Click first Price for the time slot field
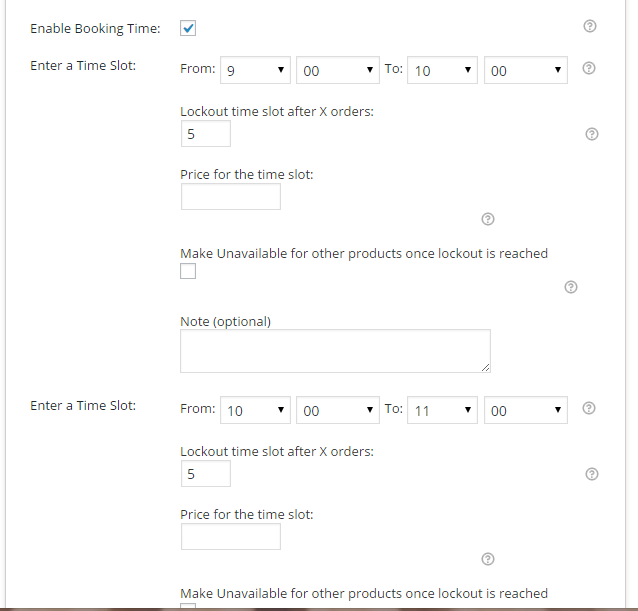Image resolution: width=638 pixels, height=611 pixels. tap(231, 196)
